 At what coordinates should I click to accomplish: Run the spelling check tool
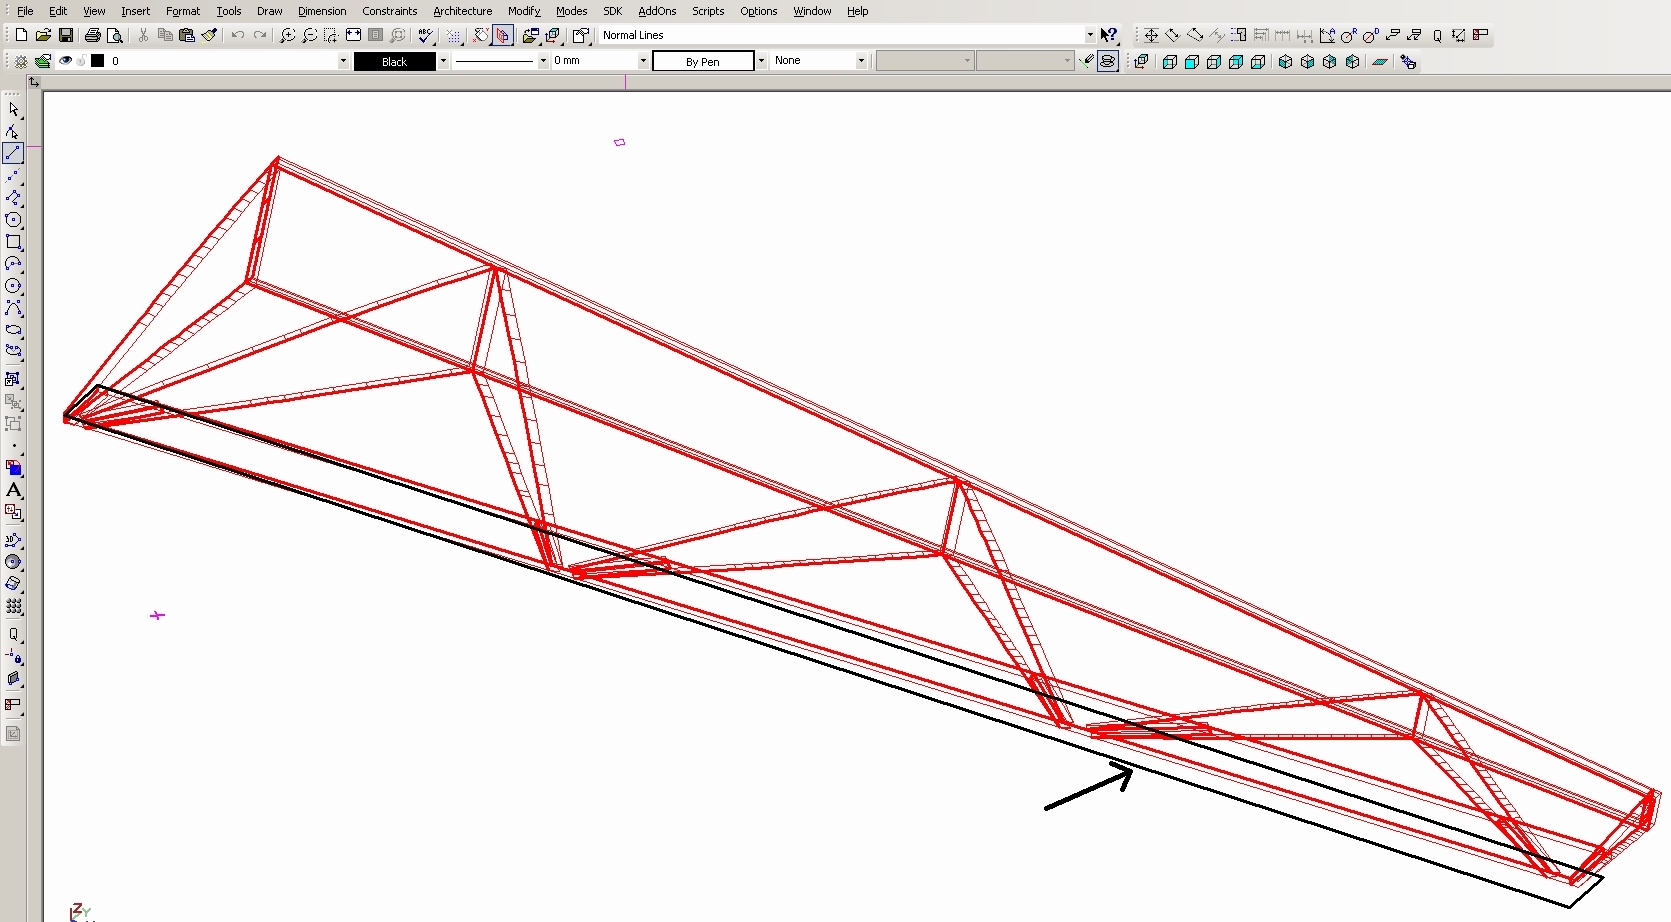tap(426, 35)
